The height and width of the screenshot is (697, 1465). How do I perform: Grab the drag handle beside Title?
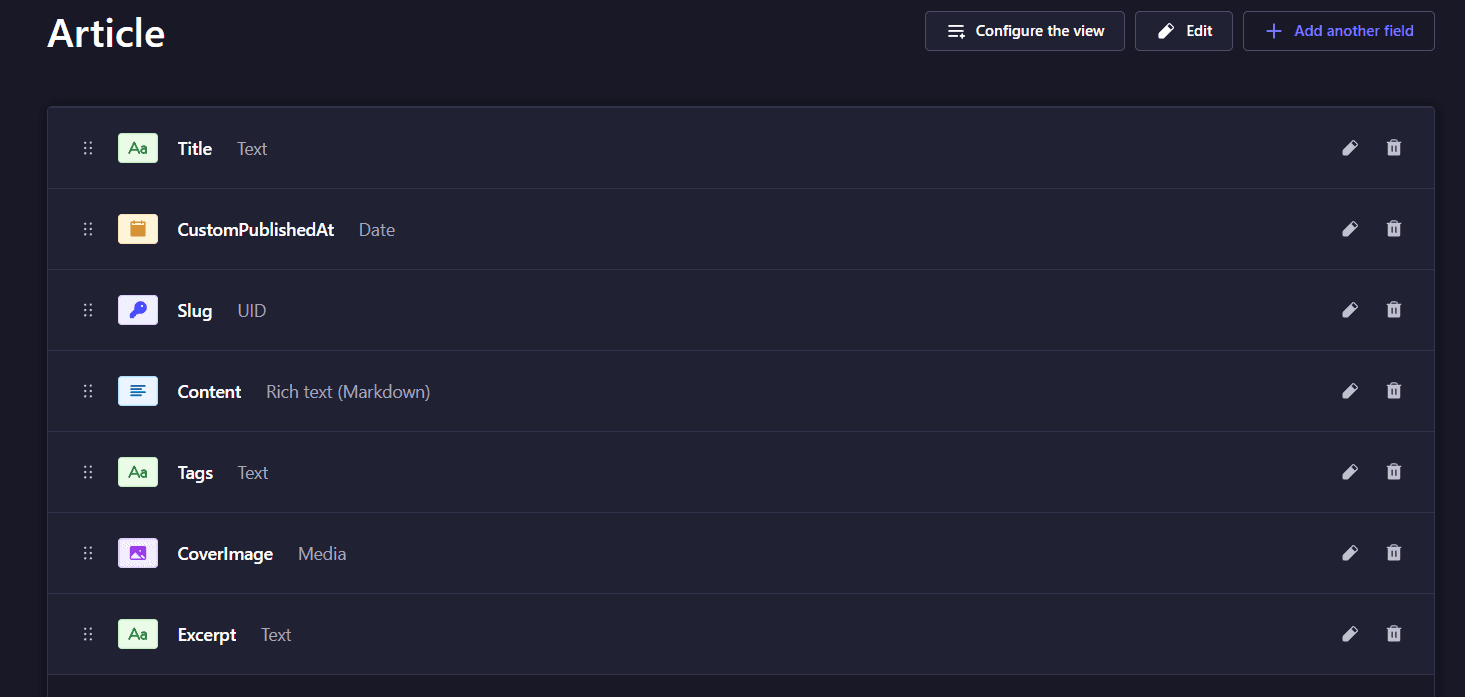tap(88, 148)
